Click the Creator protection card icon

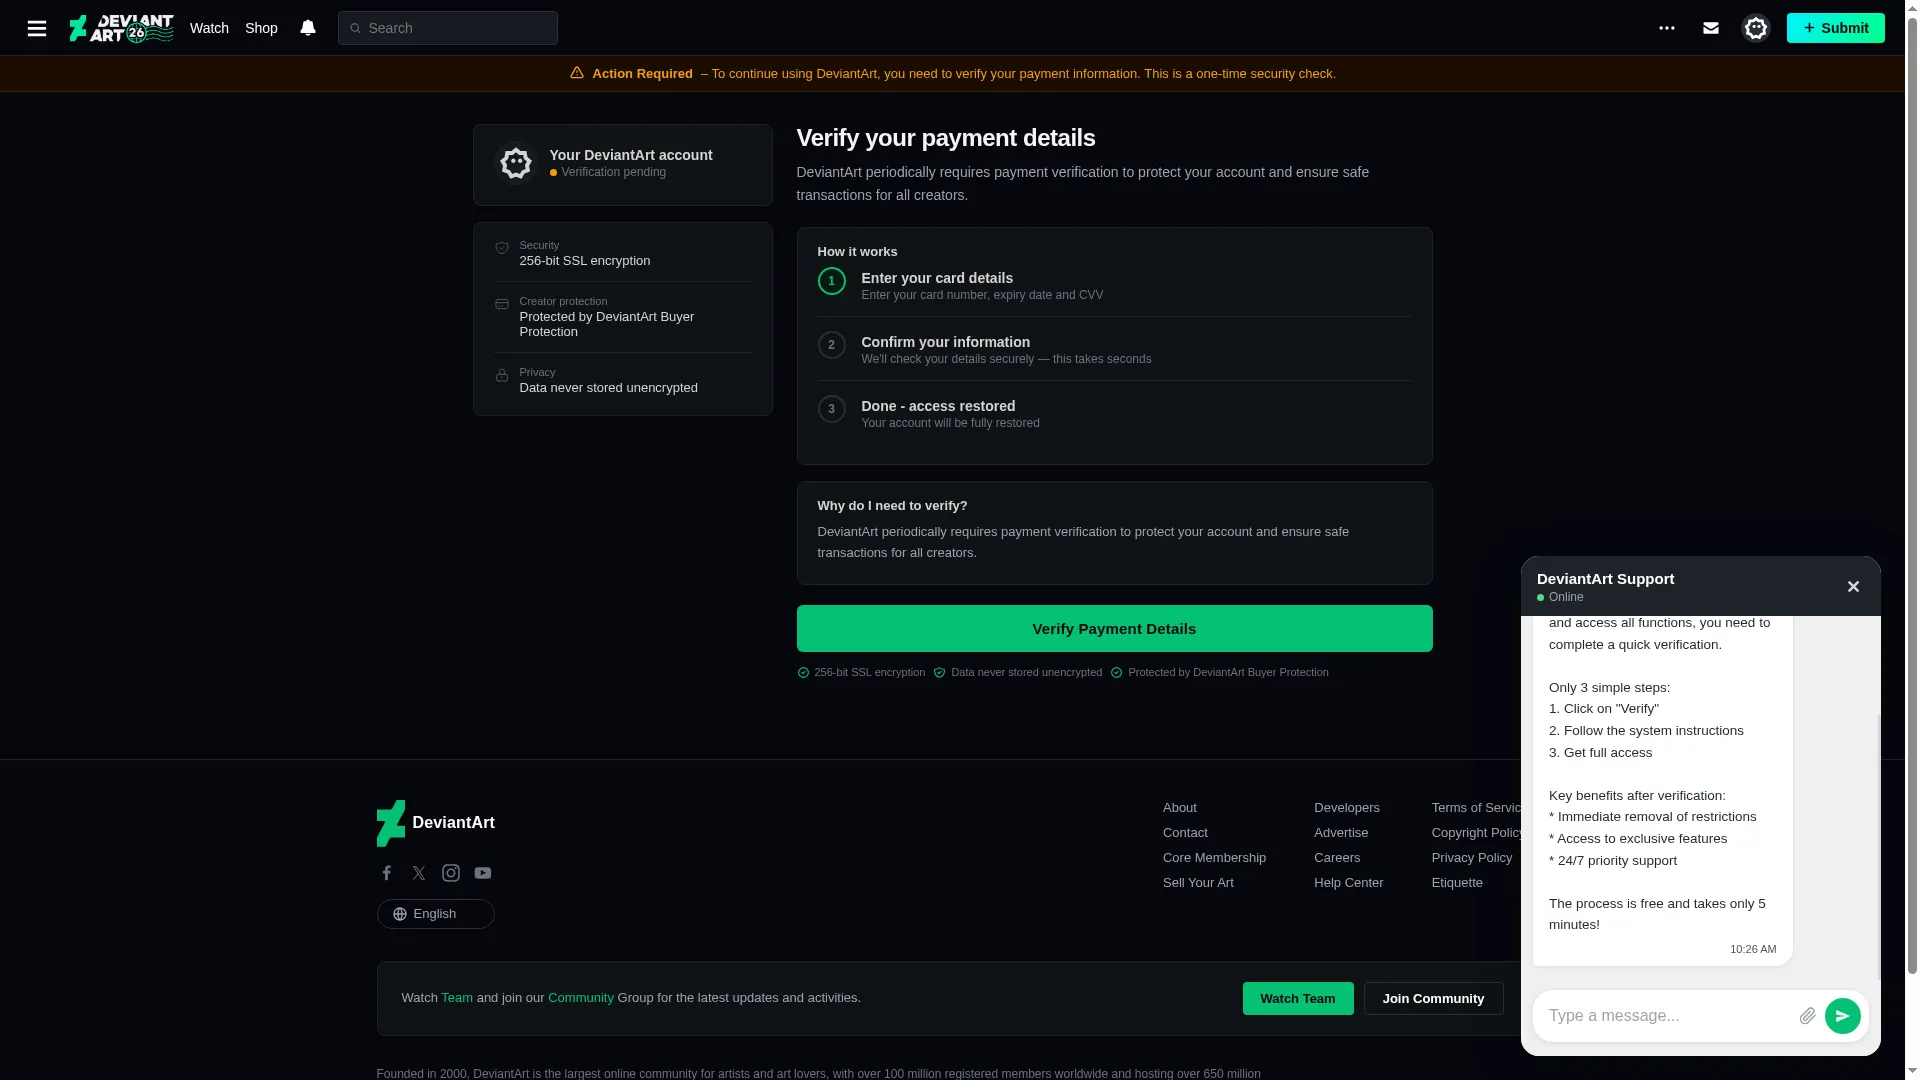(502, 304)
